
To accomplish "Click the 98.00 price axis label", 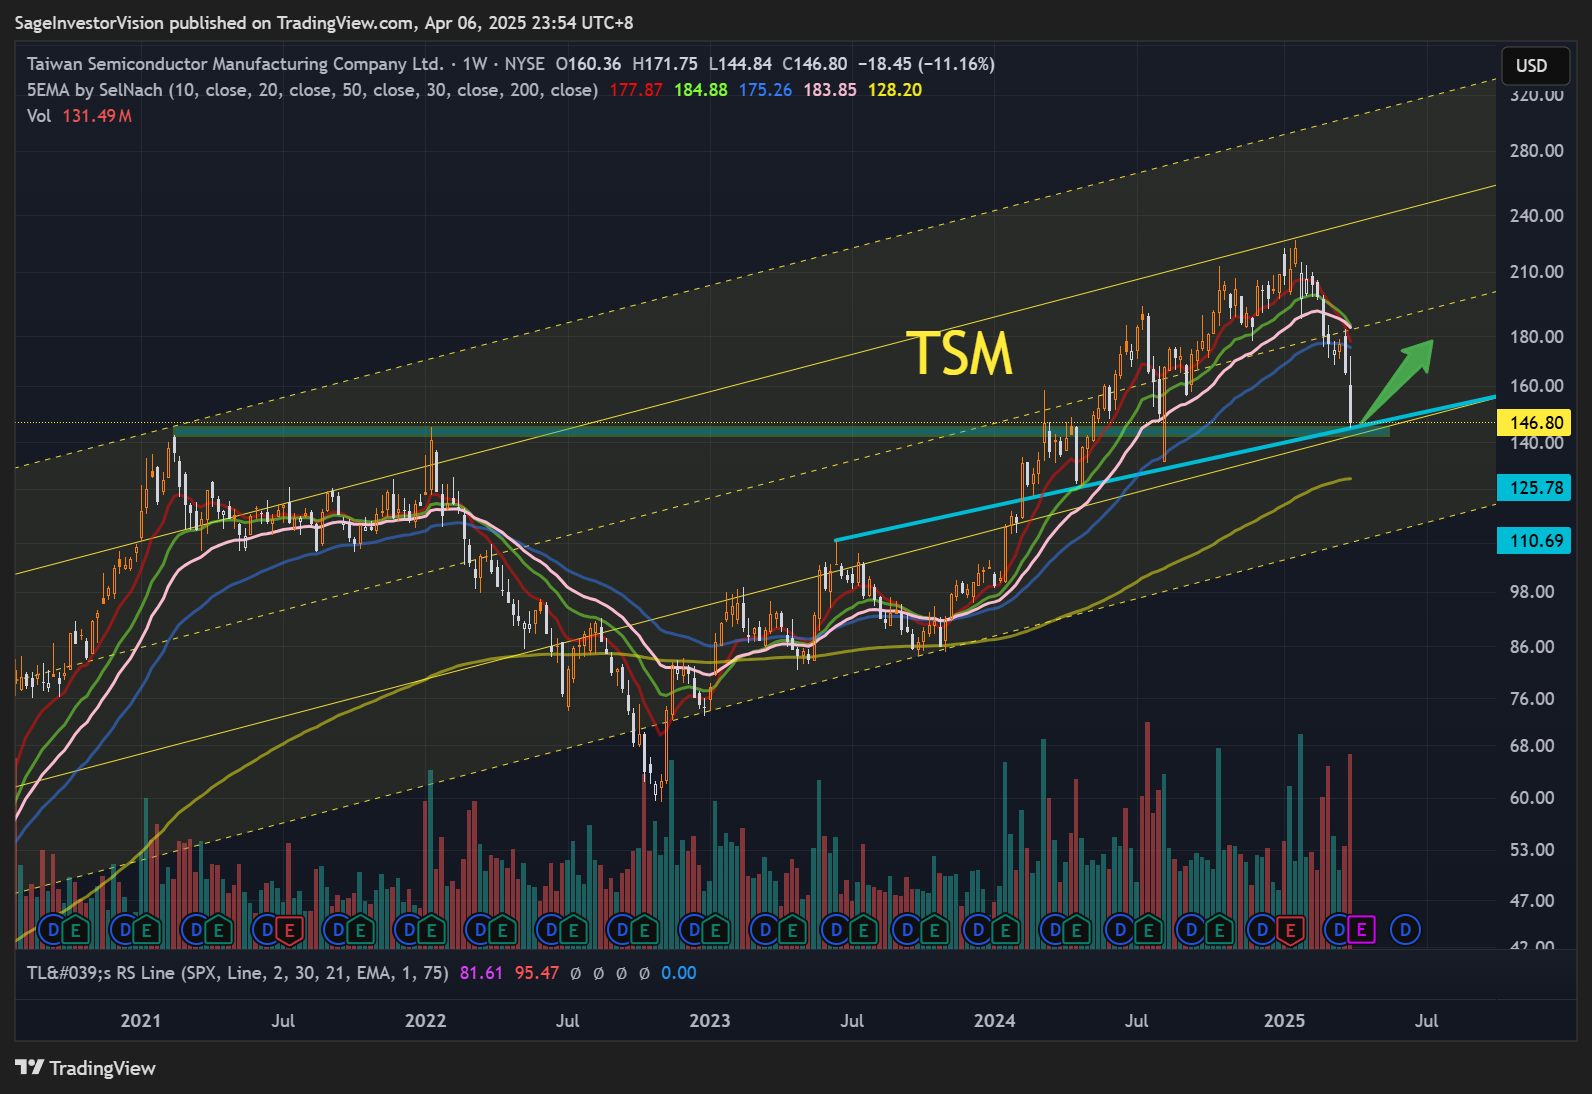I will click(1532, 592).
